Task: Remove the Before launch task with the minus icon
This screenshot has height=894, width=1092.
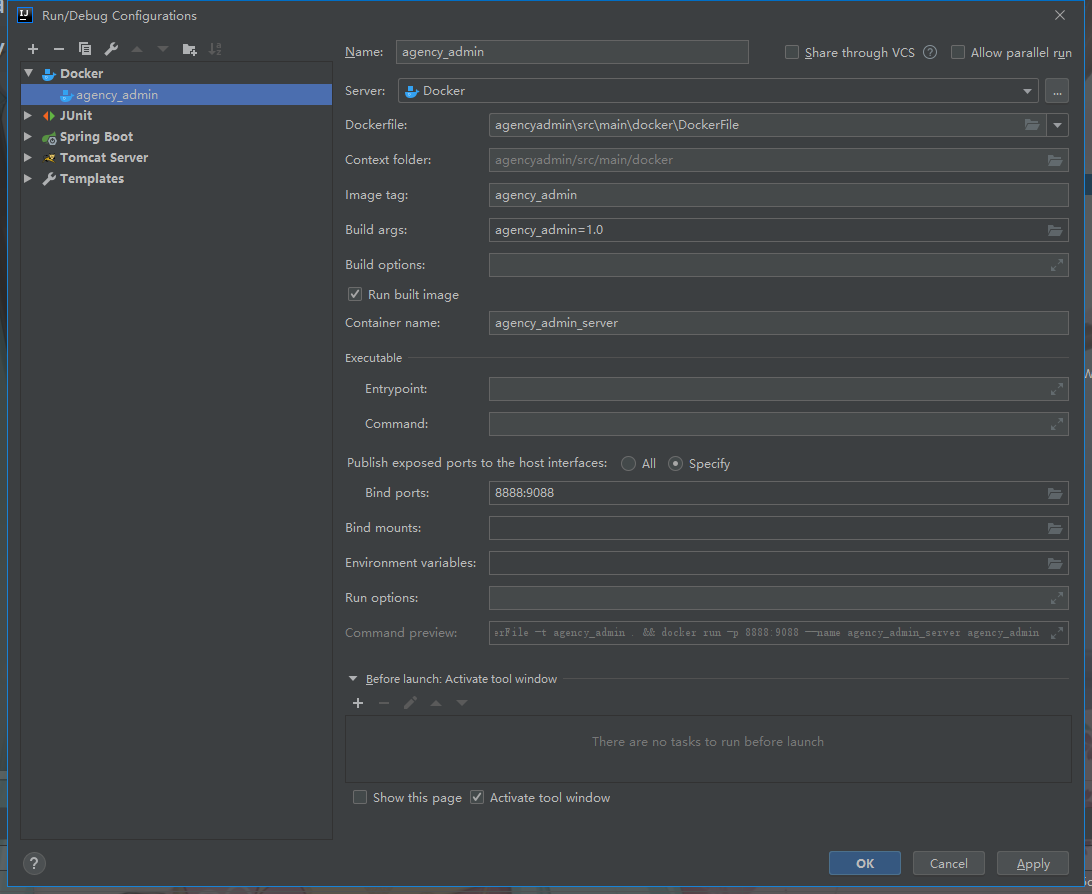Action: click(x=384, y=703)
